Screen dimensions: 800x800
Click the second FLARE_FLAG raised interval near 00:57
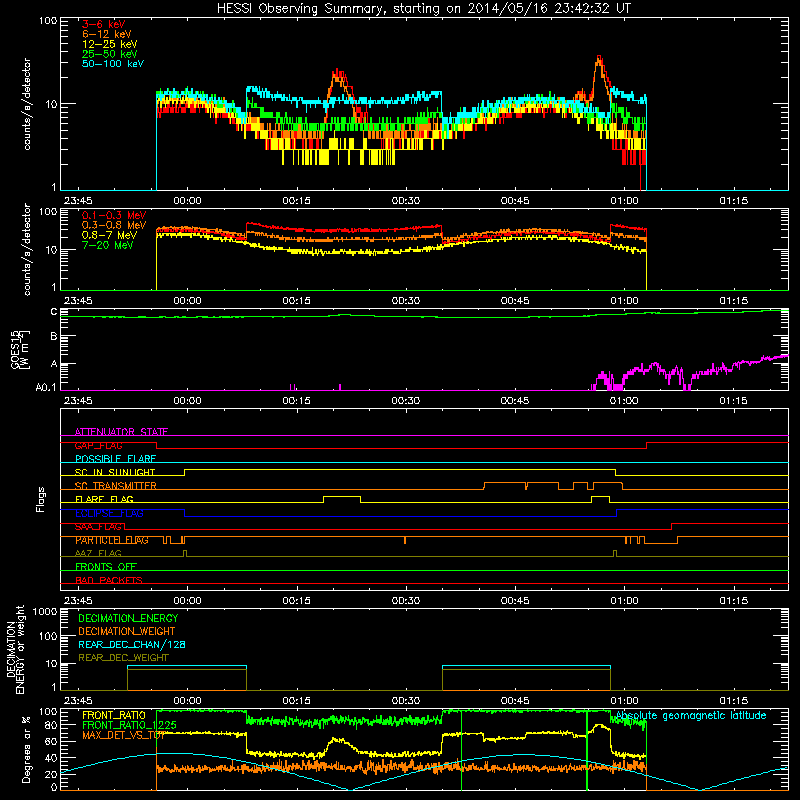pyautogui.click(x=601, y=496)
